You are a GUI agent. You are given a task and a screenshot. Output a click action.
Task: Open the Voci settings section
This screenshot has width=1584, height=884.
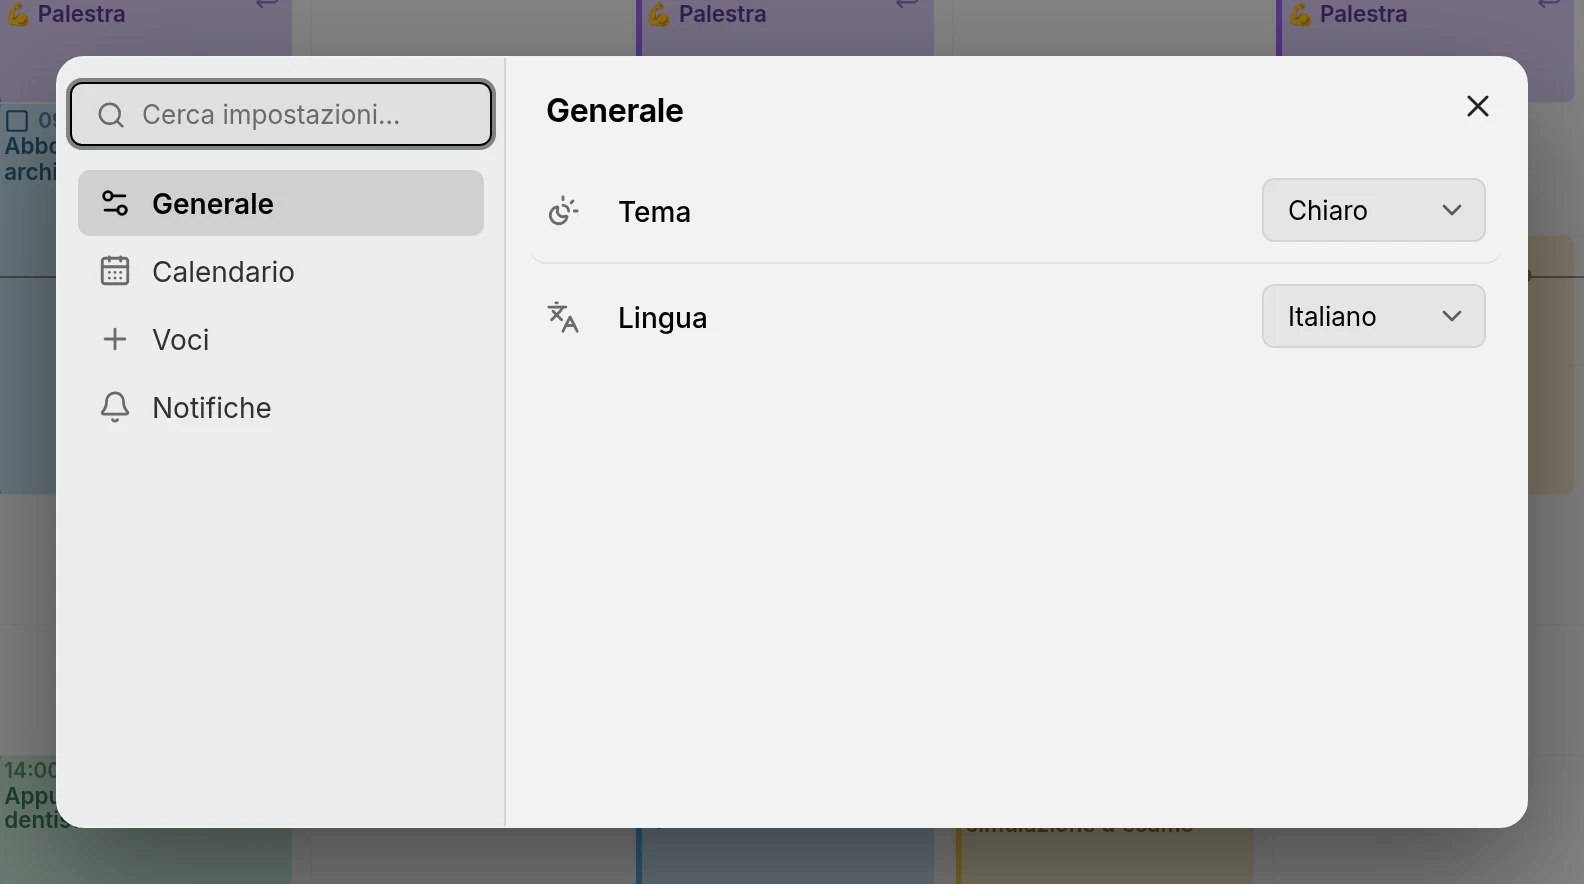[x=281, y=339]
